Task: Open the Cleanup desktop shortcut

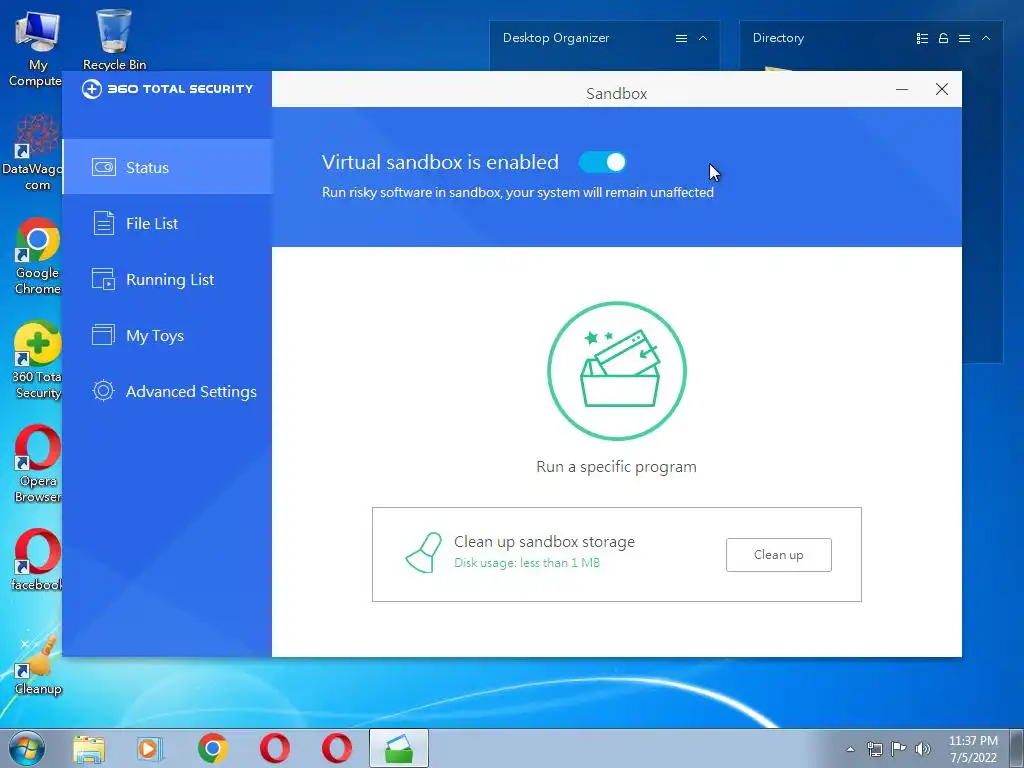Action: pyautogui.click(x=38, y=664)
